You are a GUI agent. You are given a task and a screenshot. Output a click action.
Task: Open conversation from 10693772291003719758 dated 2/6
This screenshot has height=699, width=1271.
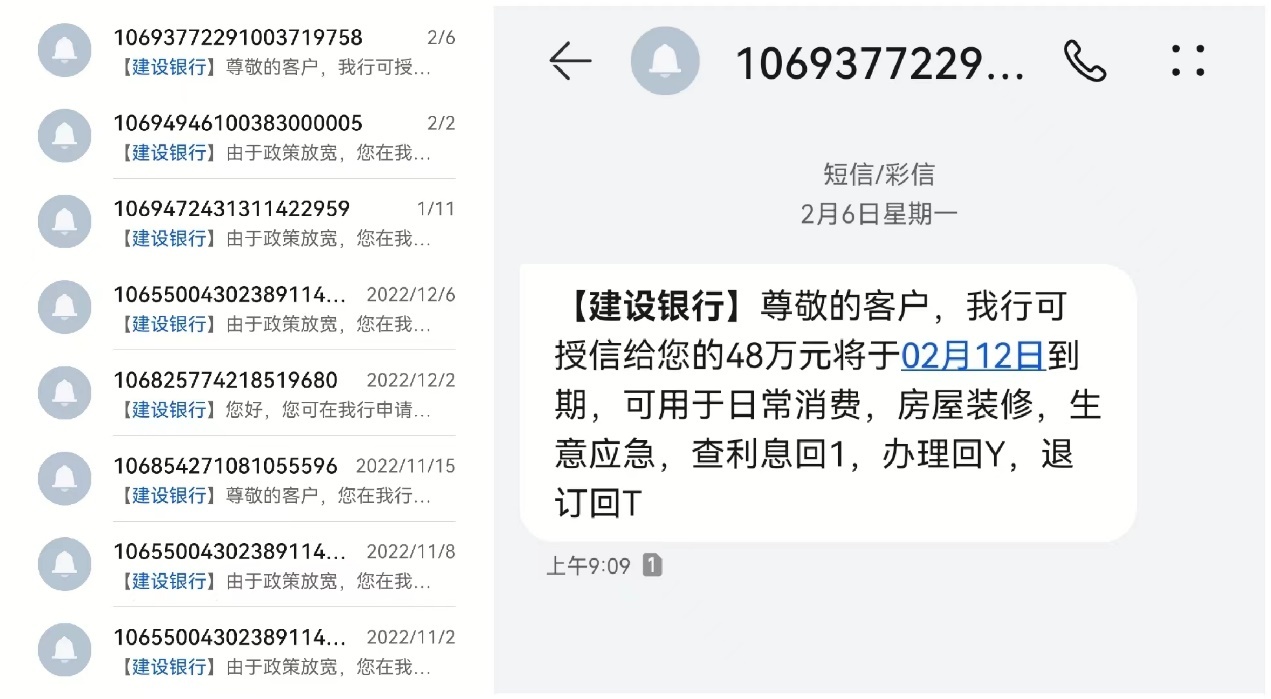[x=247, y=50]
